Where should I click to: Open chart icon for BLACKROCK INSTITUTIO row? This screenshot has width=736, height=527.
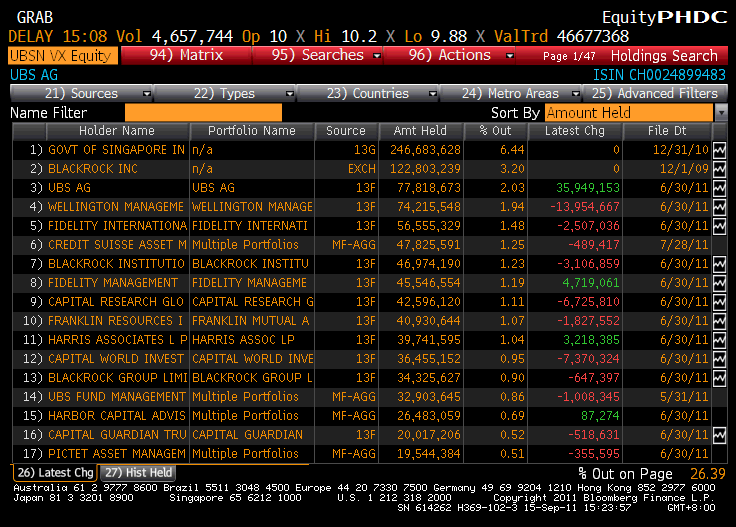coord(719,264)
